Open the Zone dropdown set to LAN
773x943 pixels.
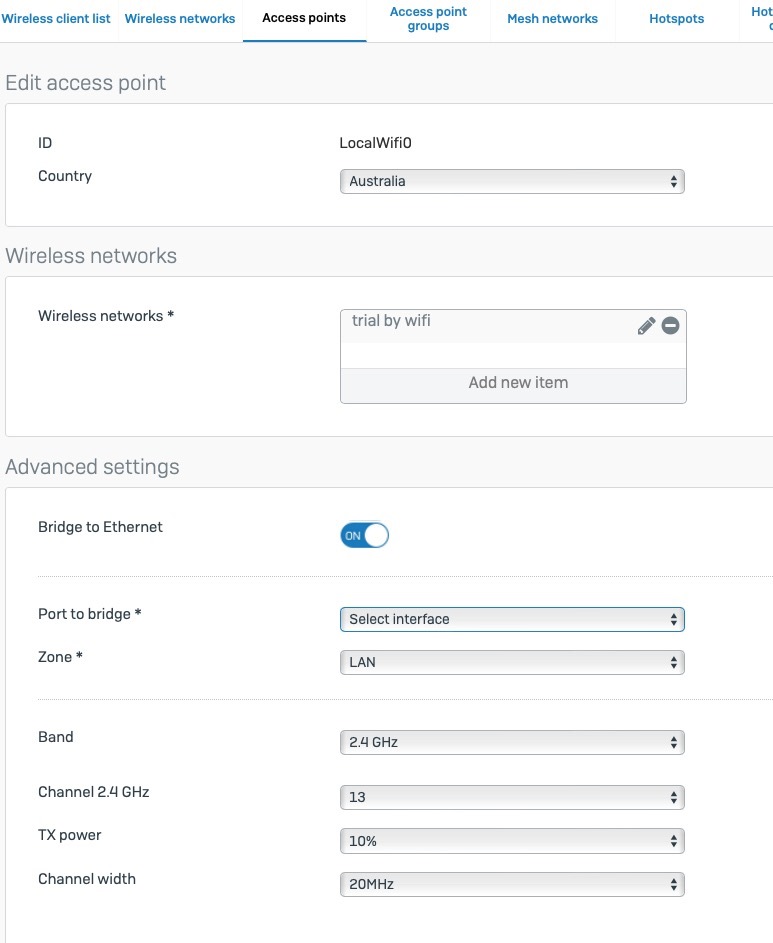click(512, 662)
